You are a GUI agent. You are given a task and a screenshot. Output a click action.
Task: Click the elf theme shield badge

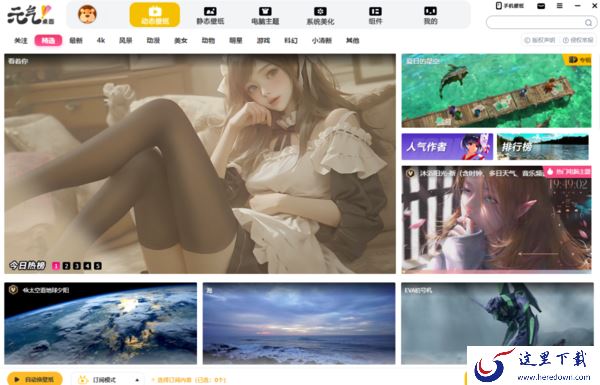pos(411,173)
